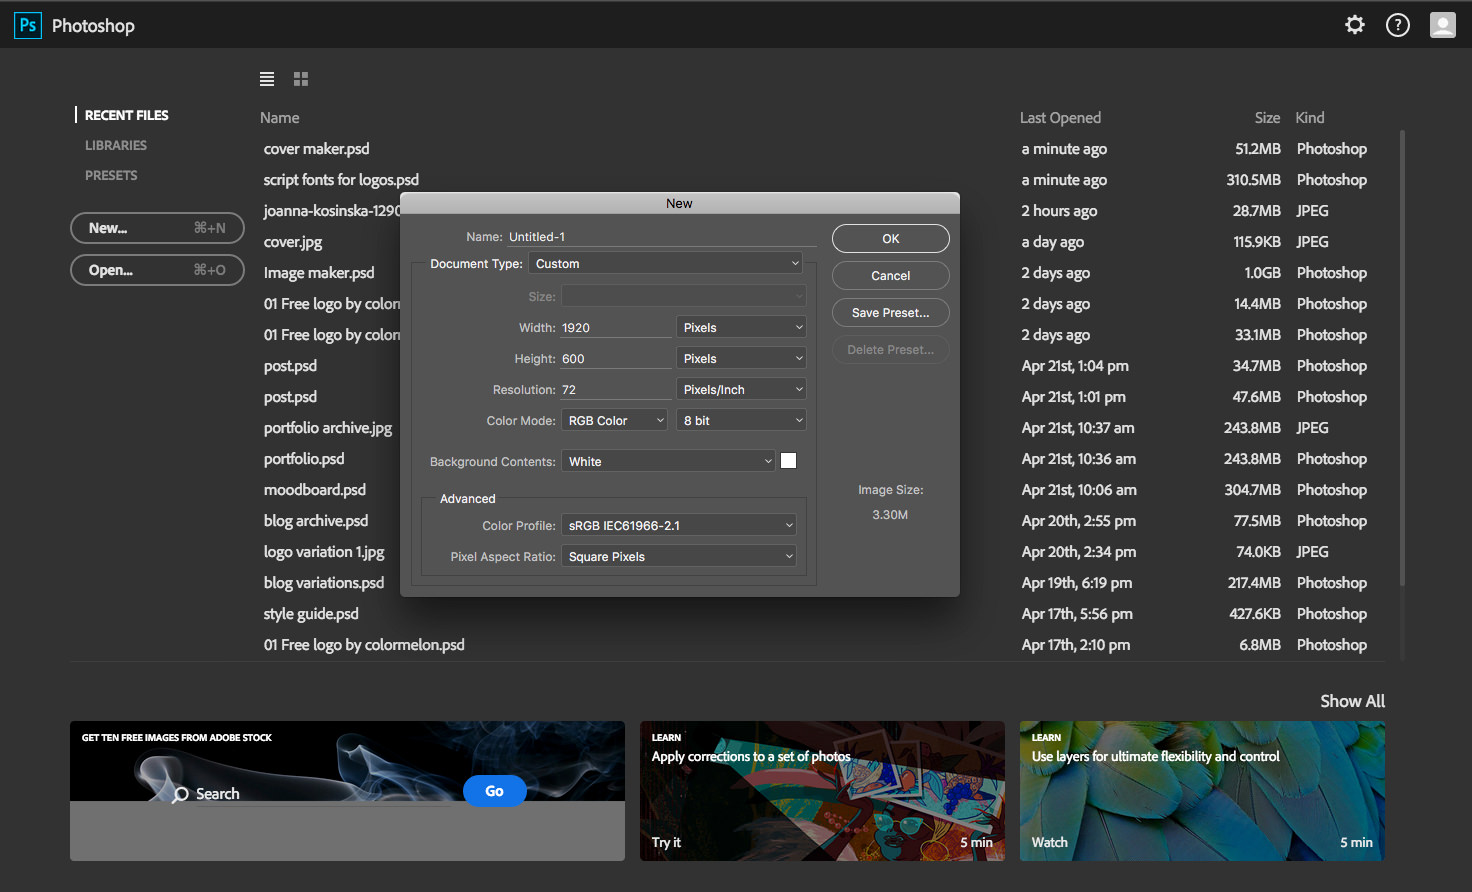1472x892 pixels.
Task: Click the recent files list scrollbar
Action: [x=1402, y=358]
